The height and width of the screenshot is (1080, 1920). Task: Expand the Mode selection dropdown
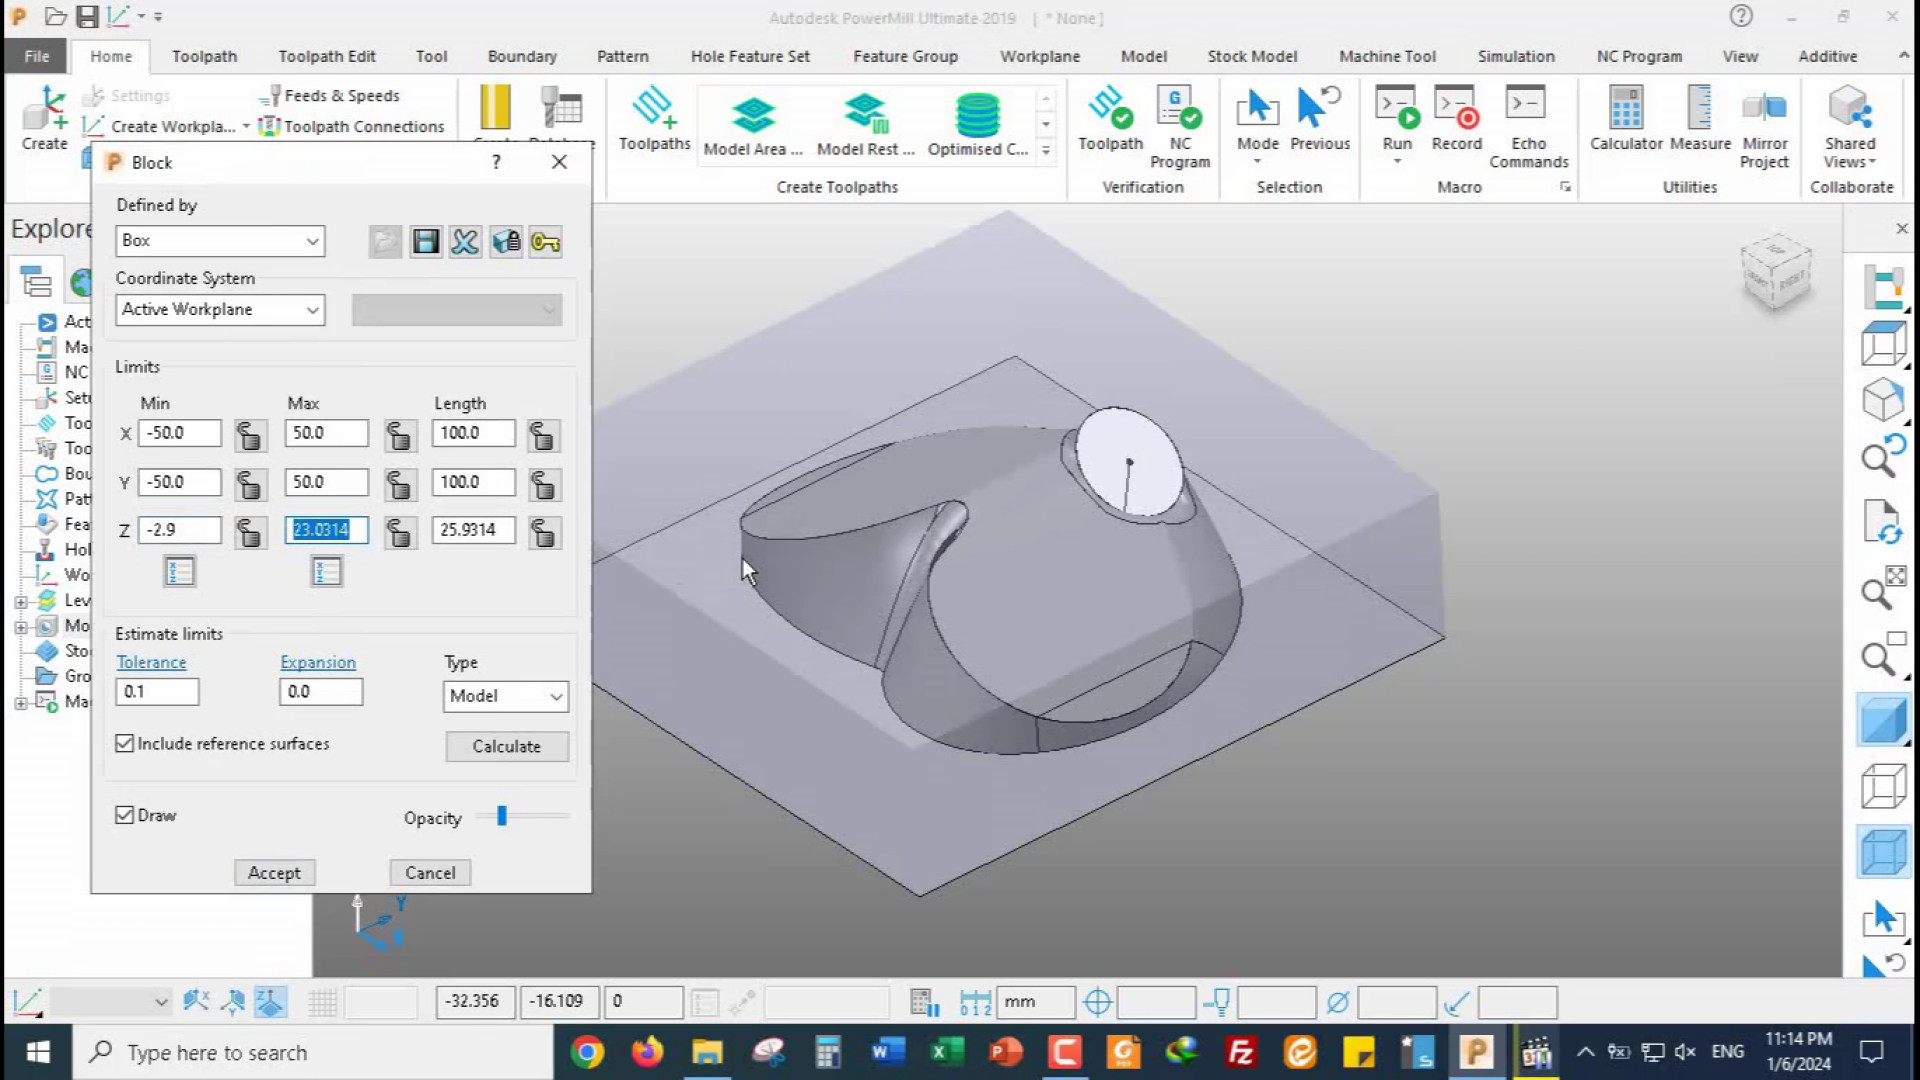pyautogui.click(x=1257, y=161)
